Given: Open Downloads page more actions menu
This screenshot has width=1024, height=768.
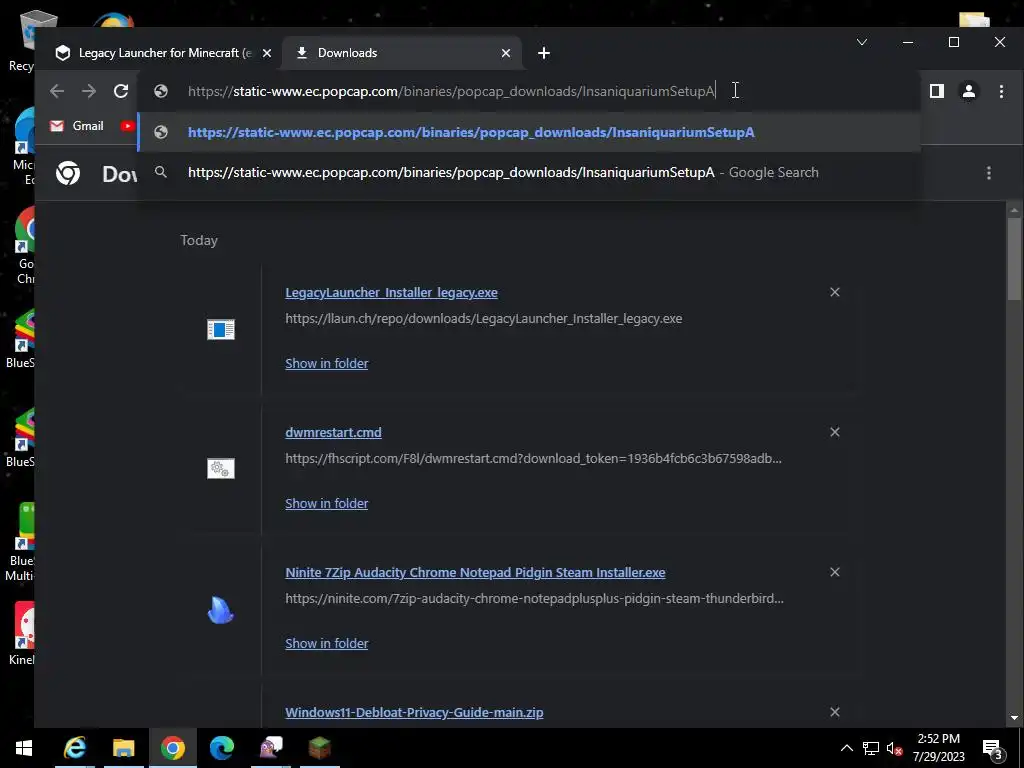Looking at the screenshot, I should coord(989,172).
